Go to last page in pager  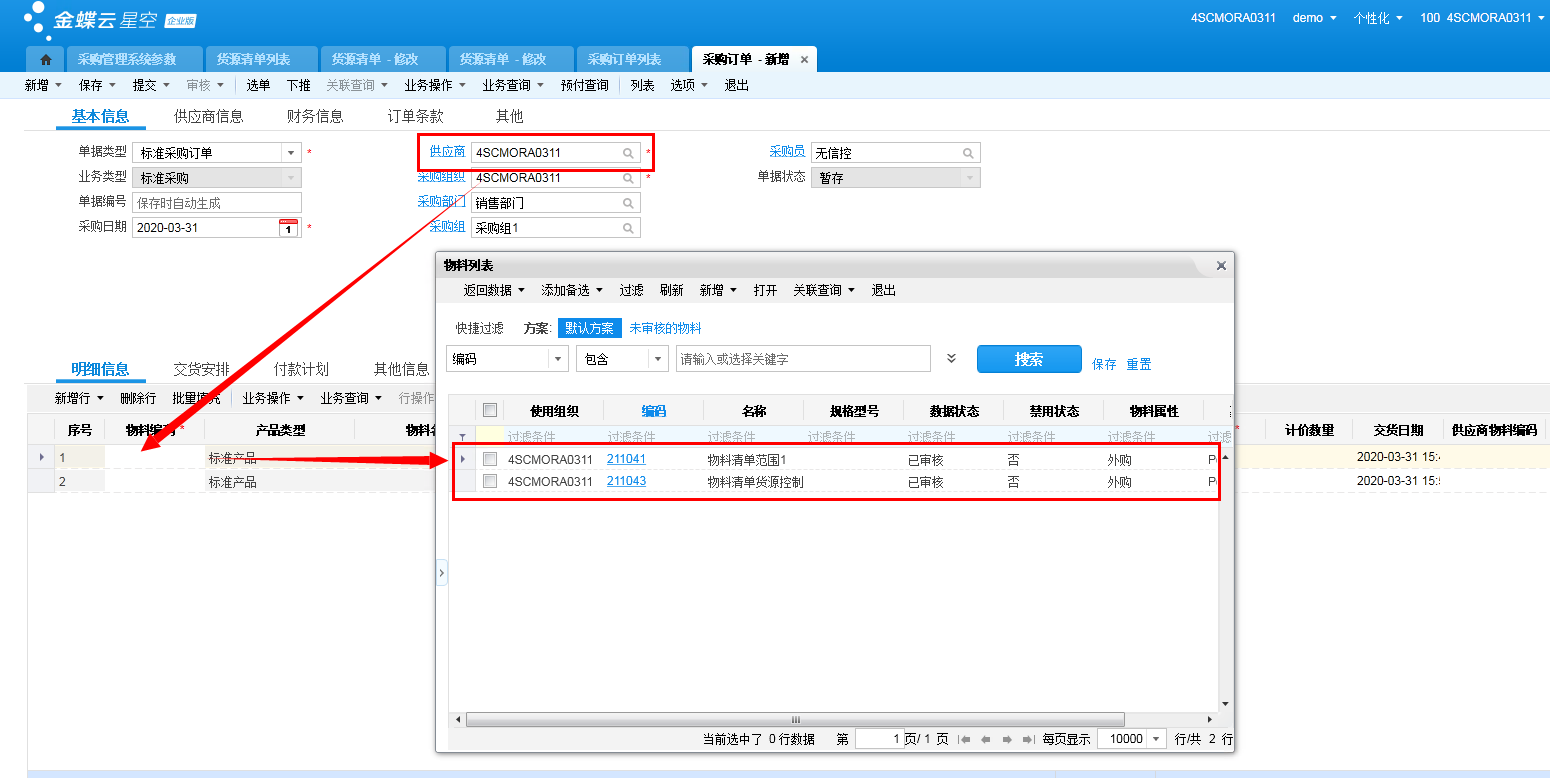click(x=1028, y=740)
